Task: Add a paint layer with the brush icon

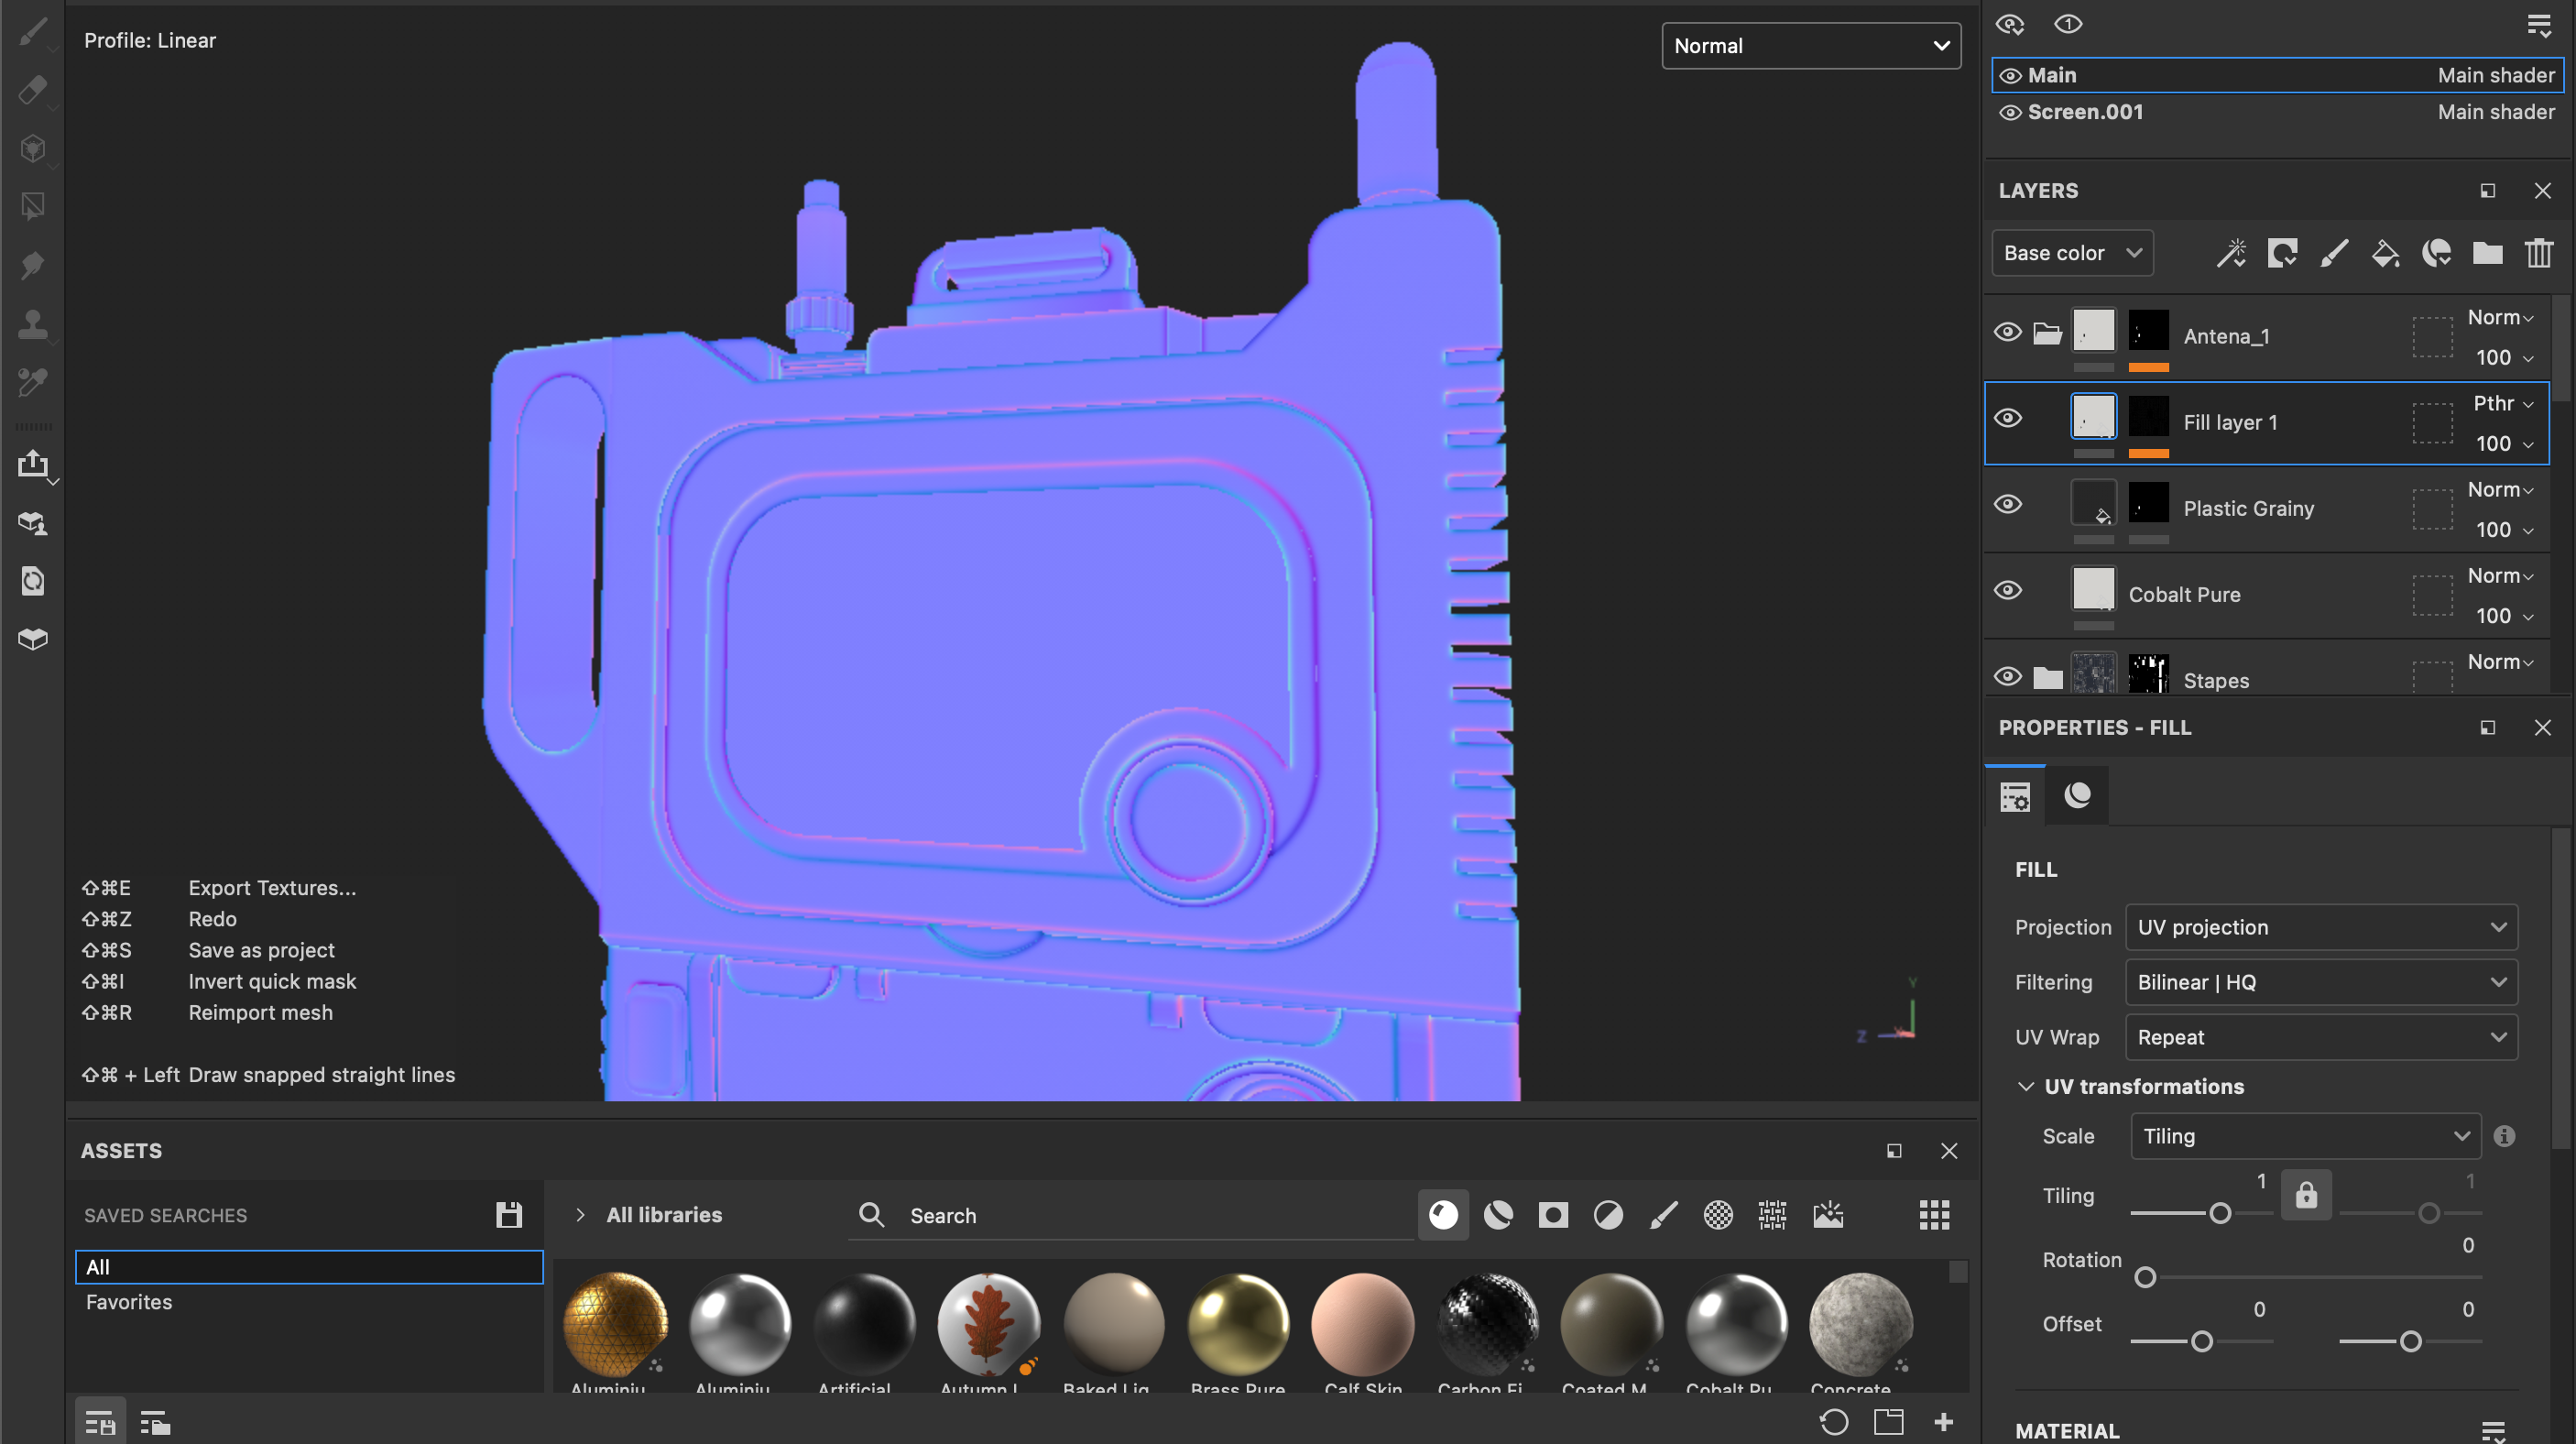Action: (2333, 253)
